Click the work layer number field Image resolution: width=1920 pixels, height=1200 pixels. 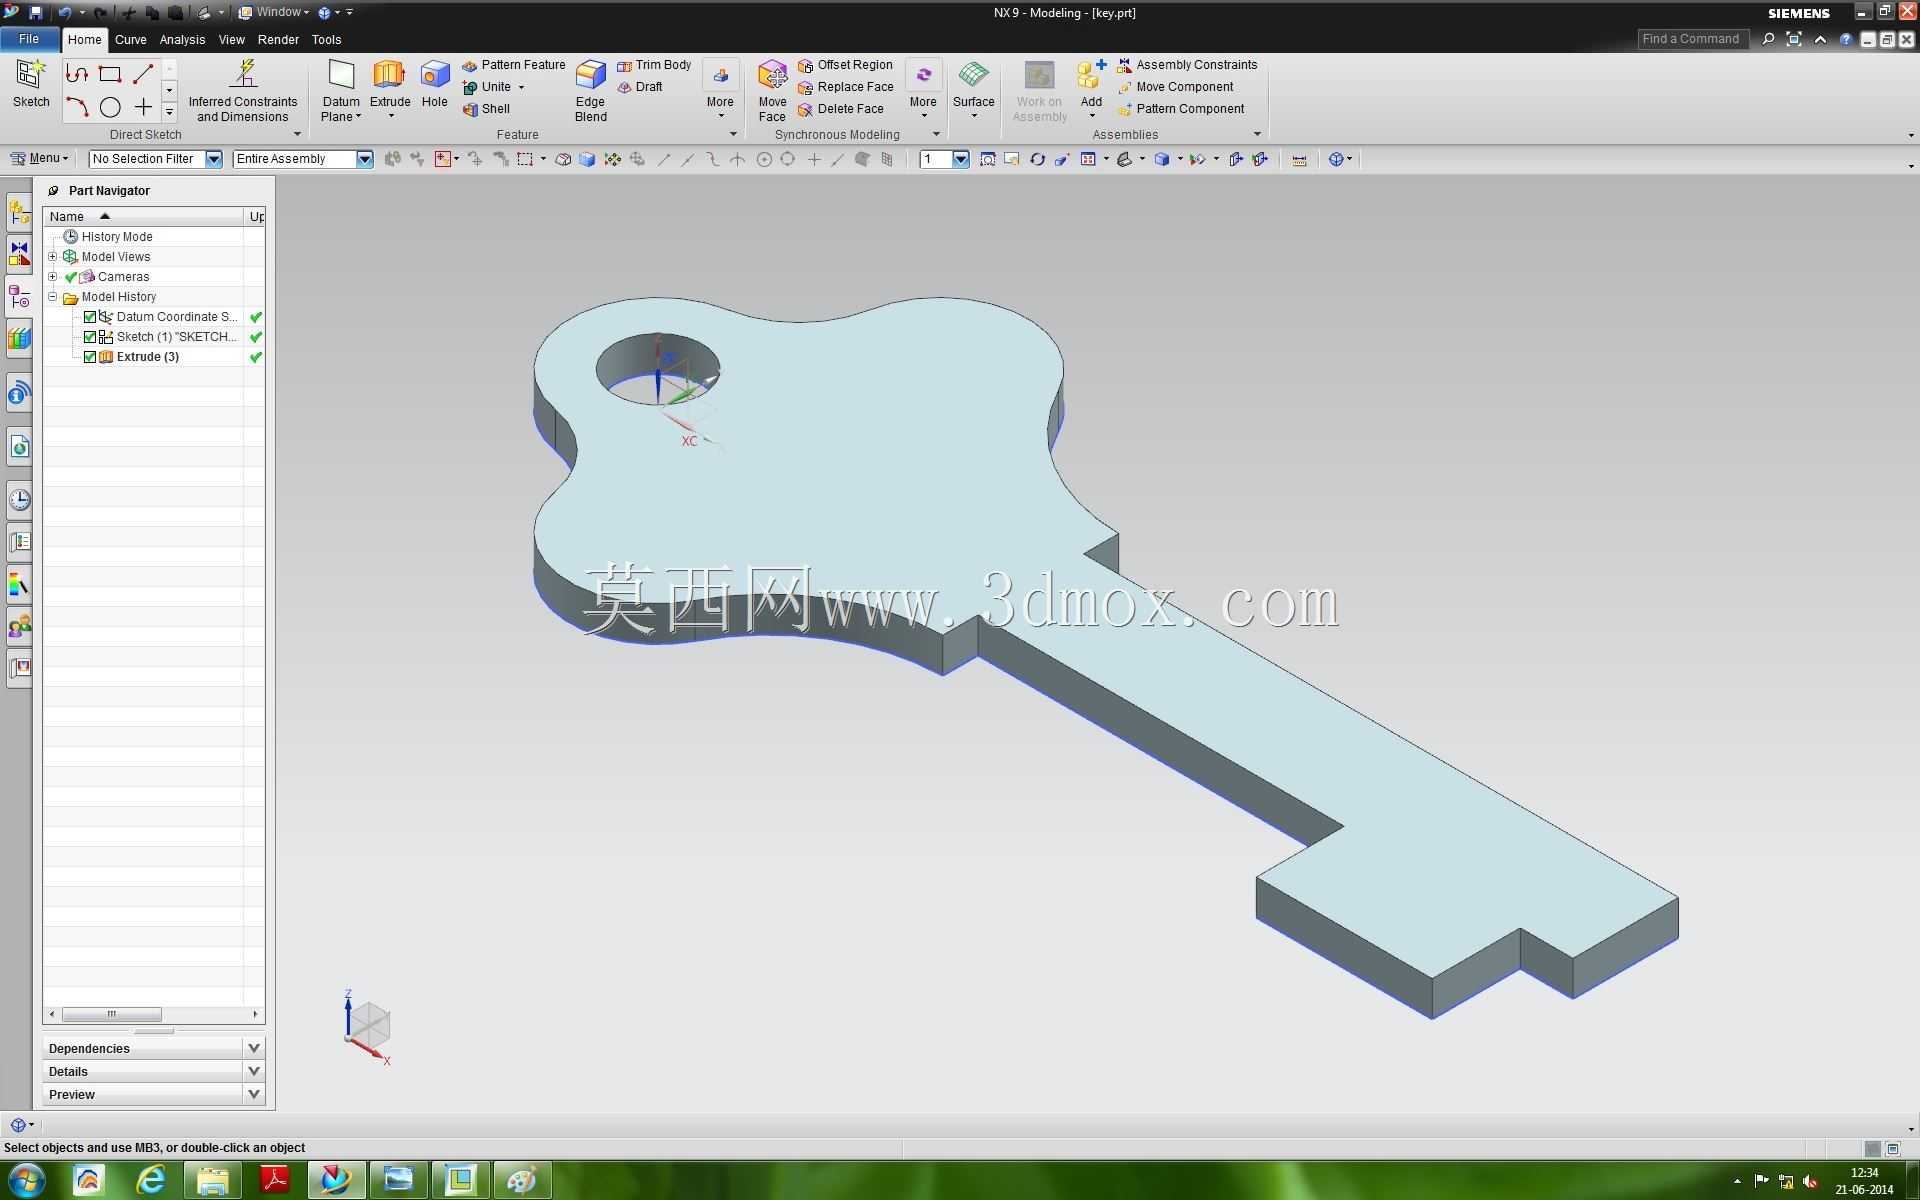tap(936, 159)
